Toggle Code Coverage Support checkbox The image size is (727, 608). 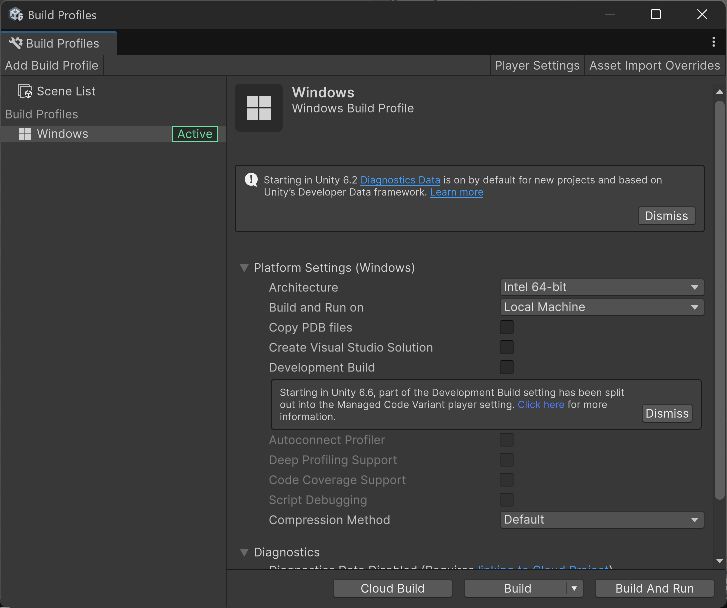(x=507, y=480)
